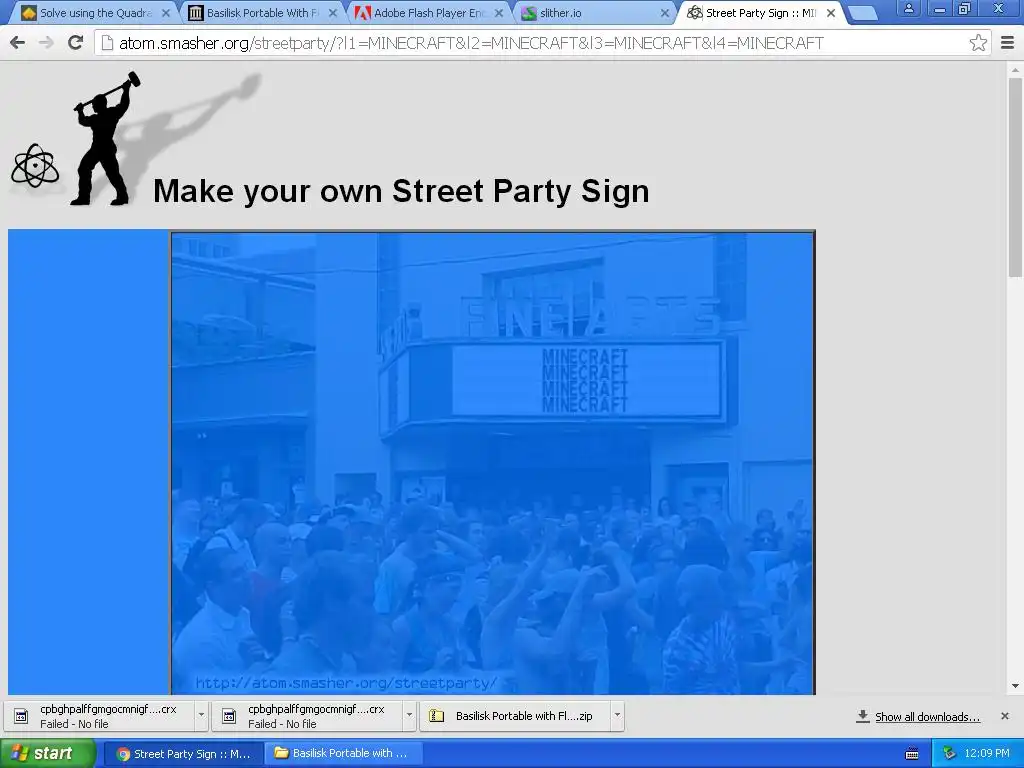Bookmark this page with the star icon

point(978,43)
